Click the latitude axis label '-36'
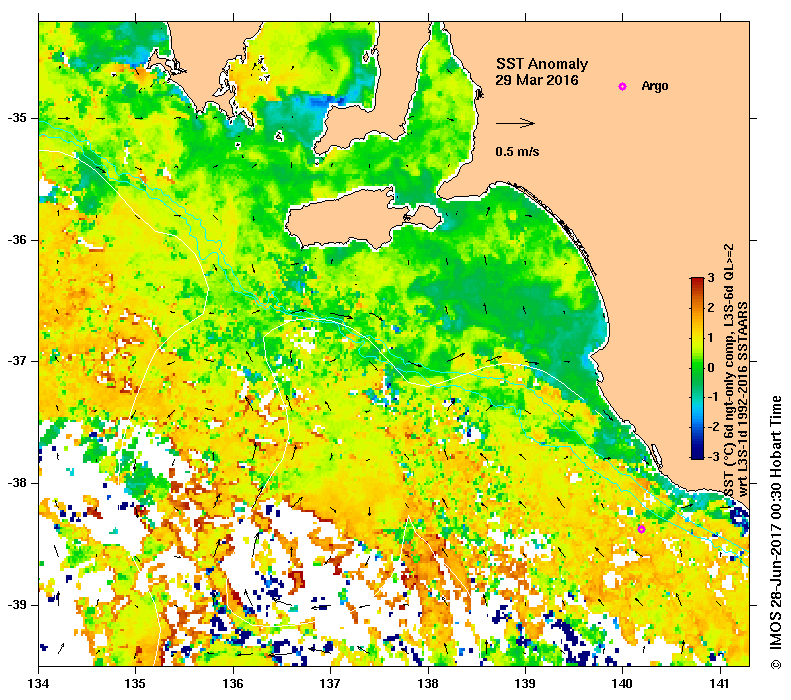The image size is (791, 700). coord(16,240)
